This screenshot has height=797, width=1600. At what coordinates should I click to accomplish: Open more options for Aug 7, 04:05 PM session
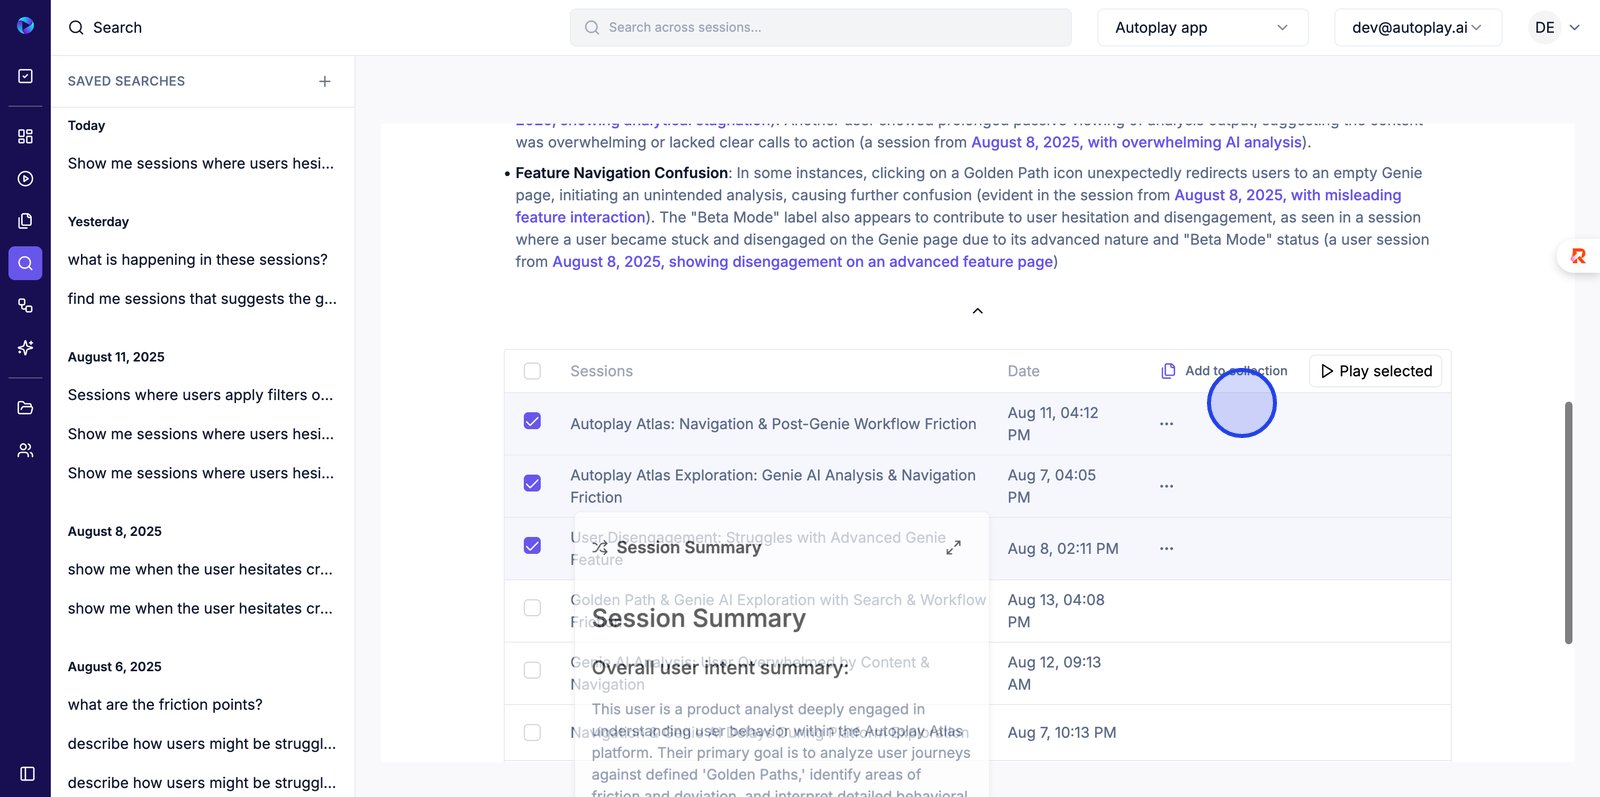click(1166, 486)
